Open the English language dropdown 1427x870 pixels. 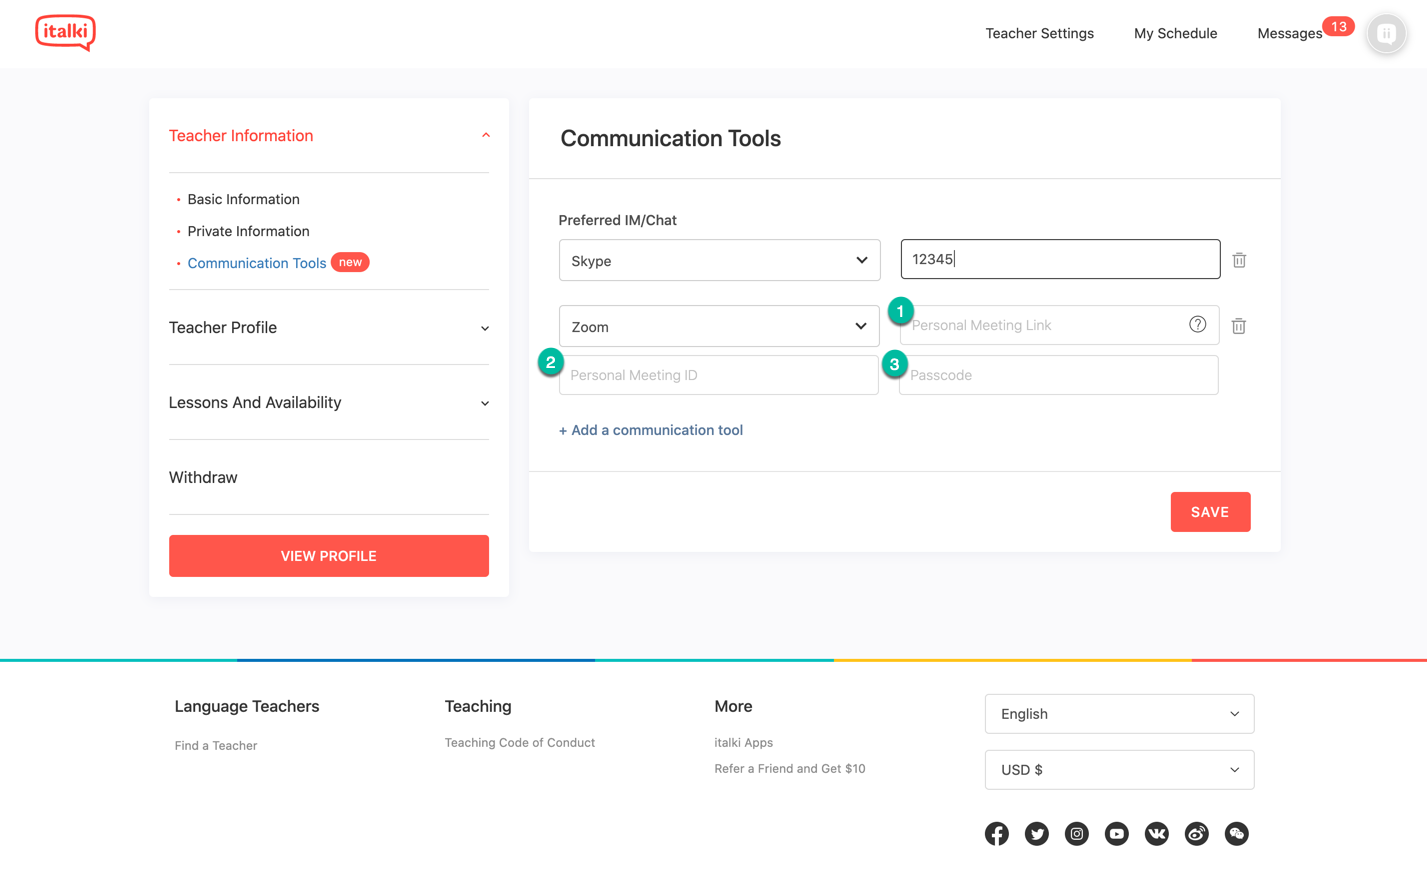click(x=1119, y=714)
